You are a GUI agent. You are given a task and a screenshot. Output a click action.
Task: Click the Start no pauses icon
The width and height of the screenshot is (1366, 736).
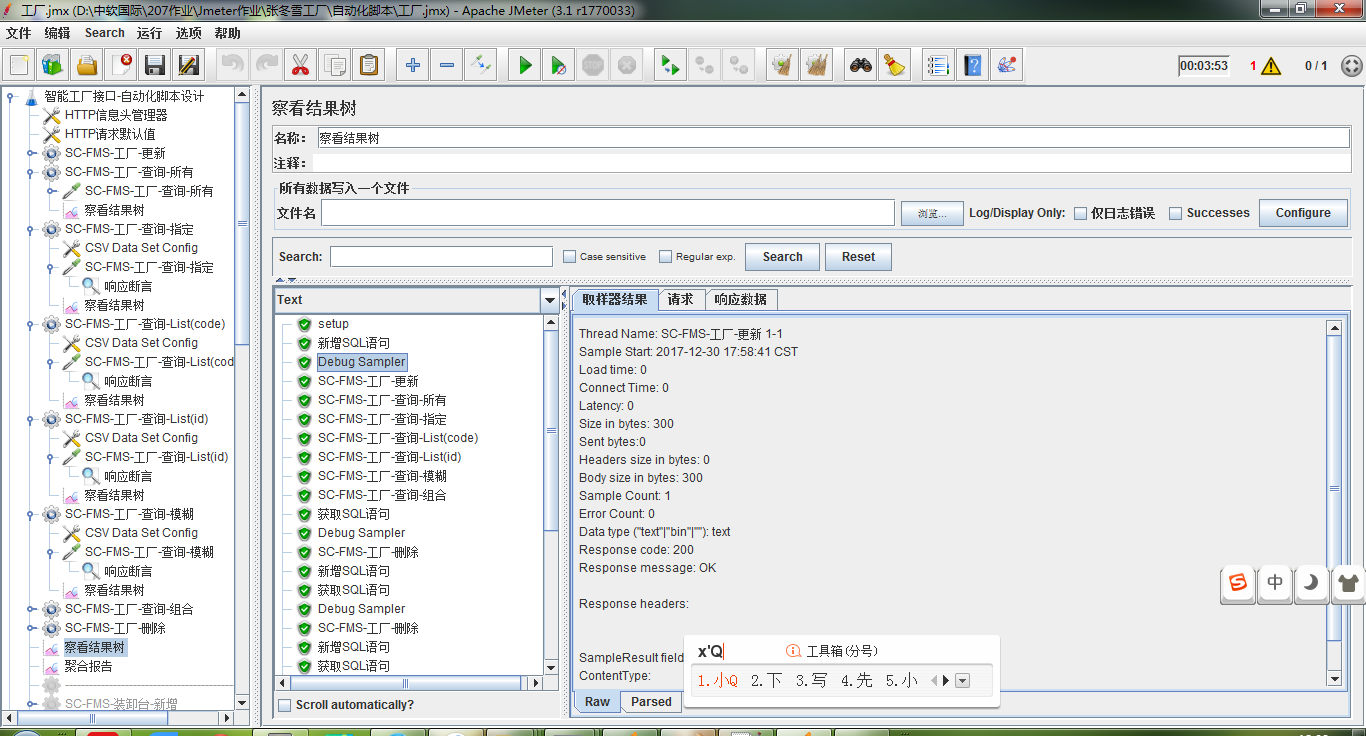tap(558, 66)
